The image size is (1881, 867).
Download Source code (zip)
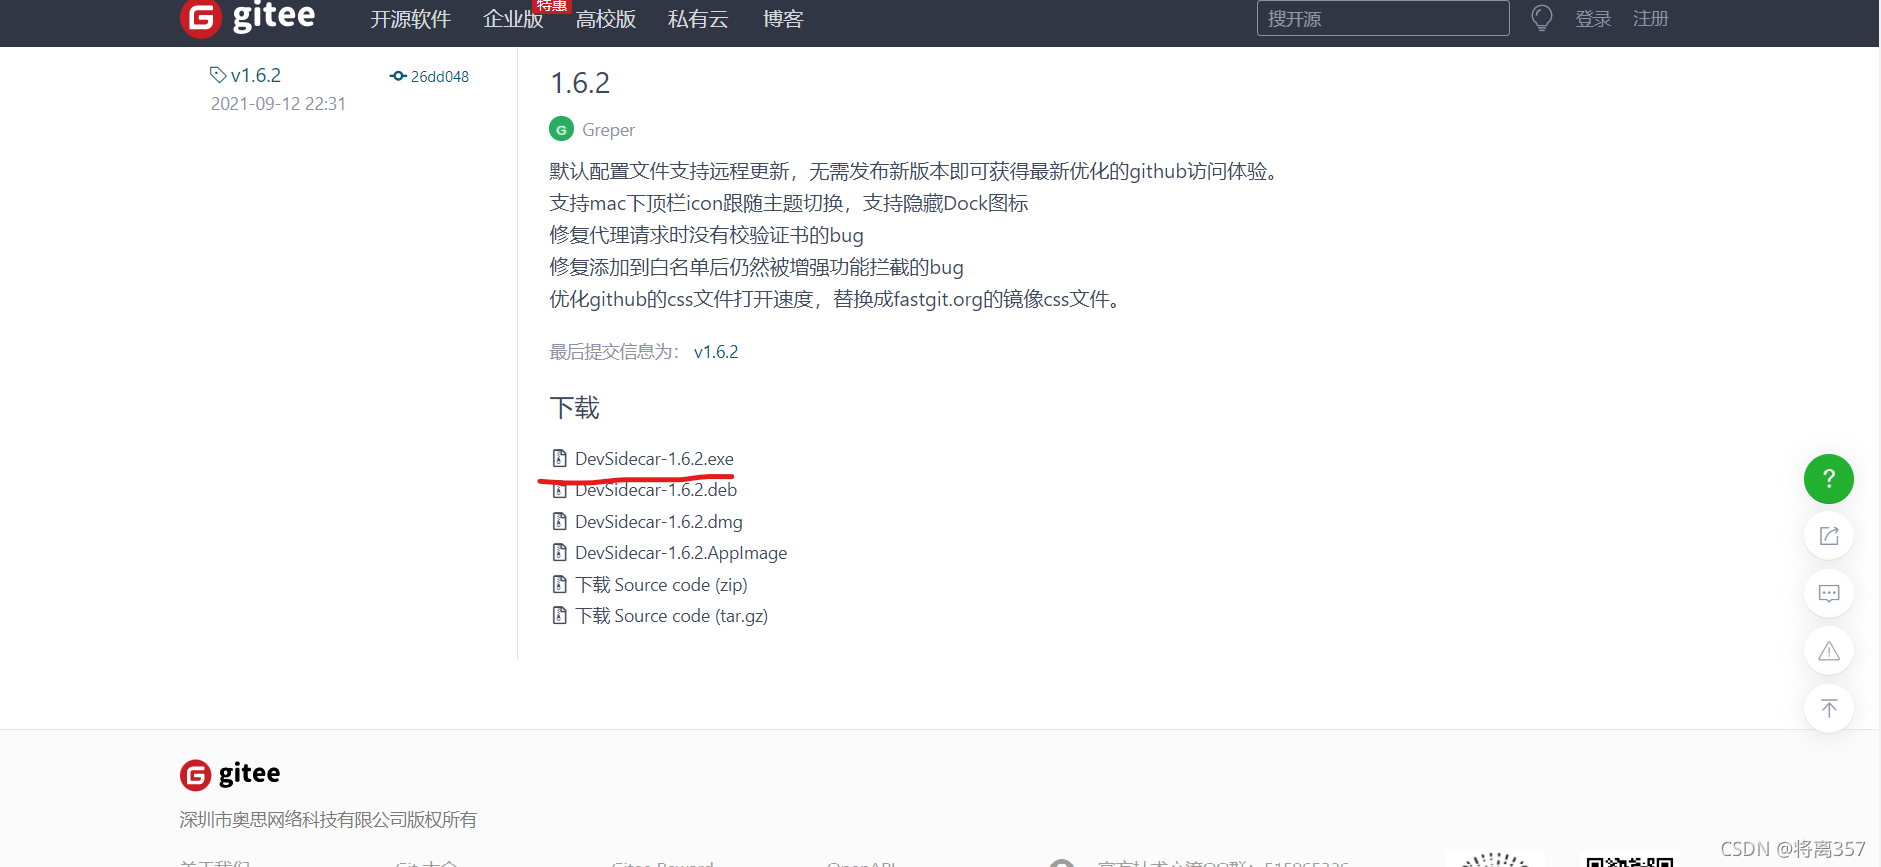(661, 585)
